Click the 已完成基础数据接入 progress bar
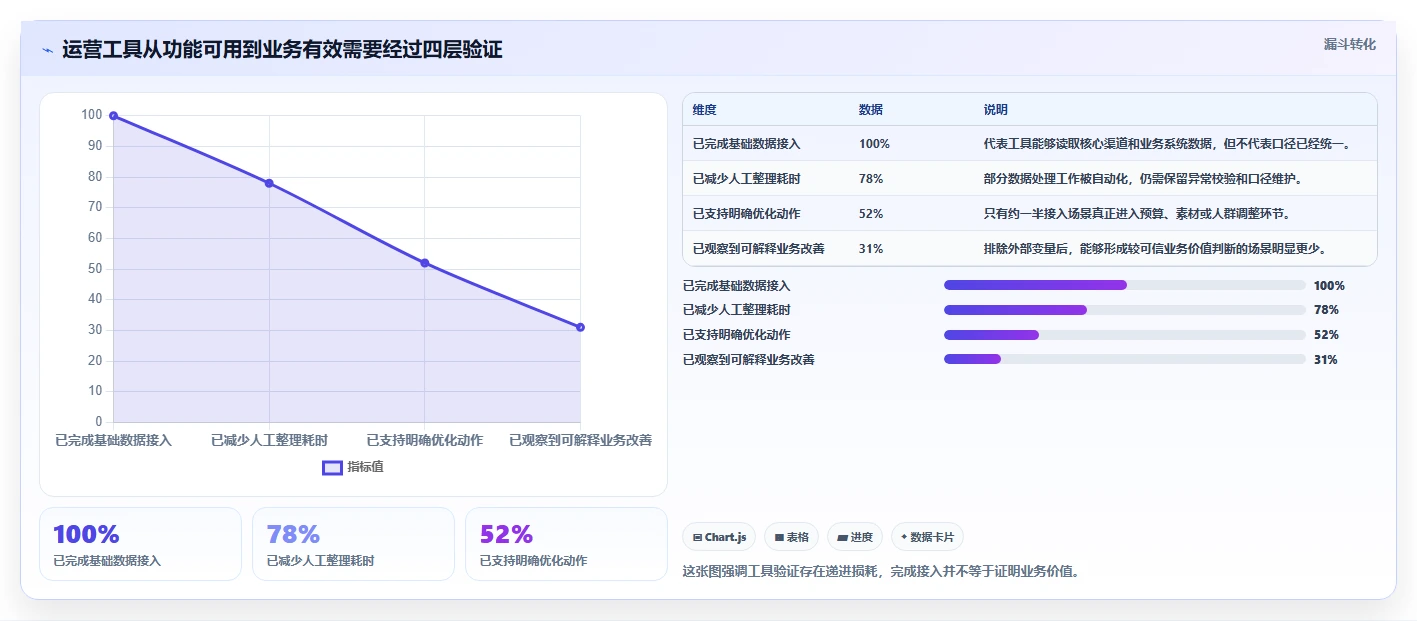 [1125, 285]
